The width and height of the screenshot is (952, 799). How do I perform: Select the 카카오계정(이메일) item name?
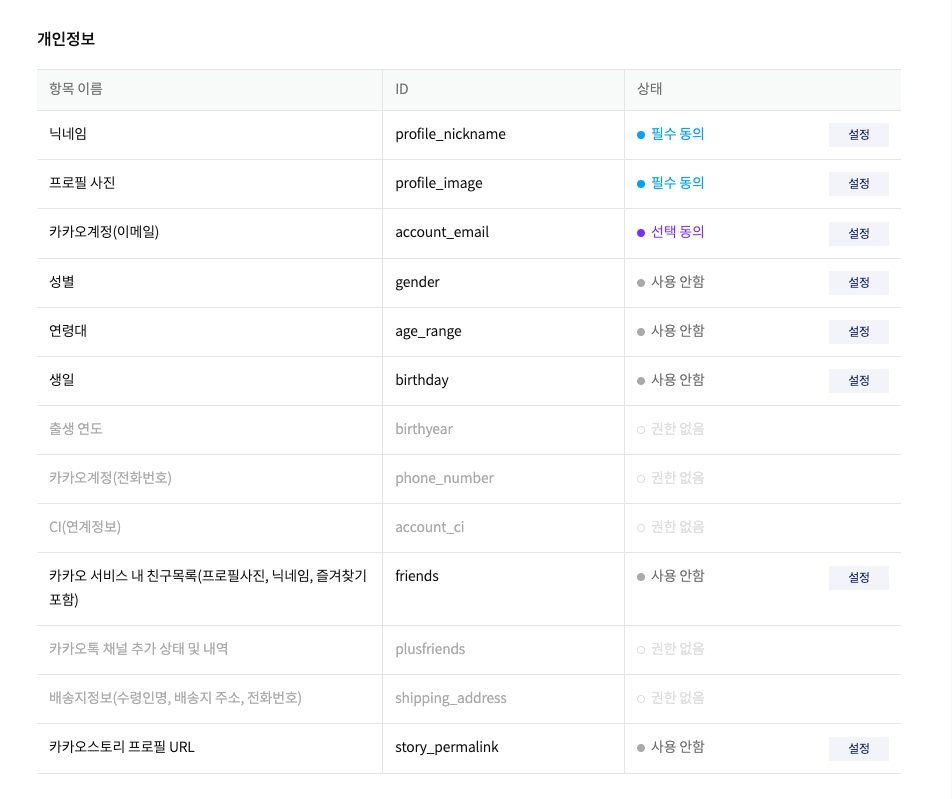coord(104,232)
